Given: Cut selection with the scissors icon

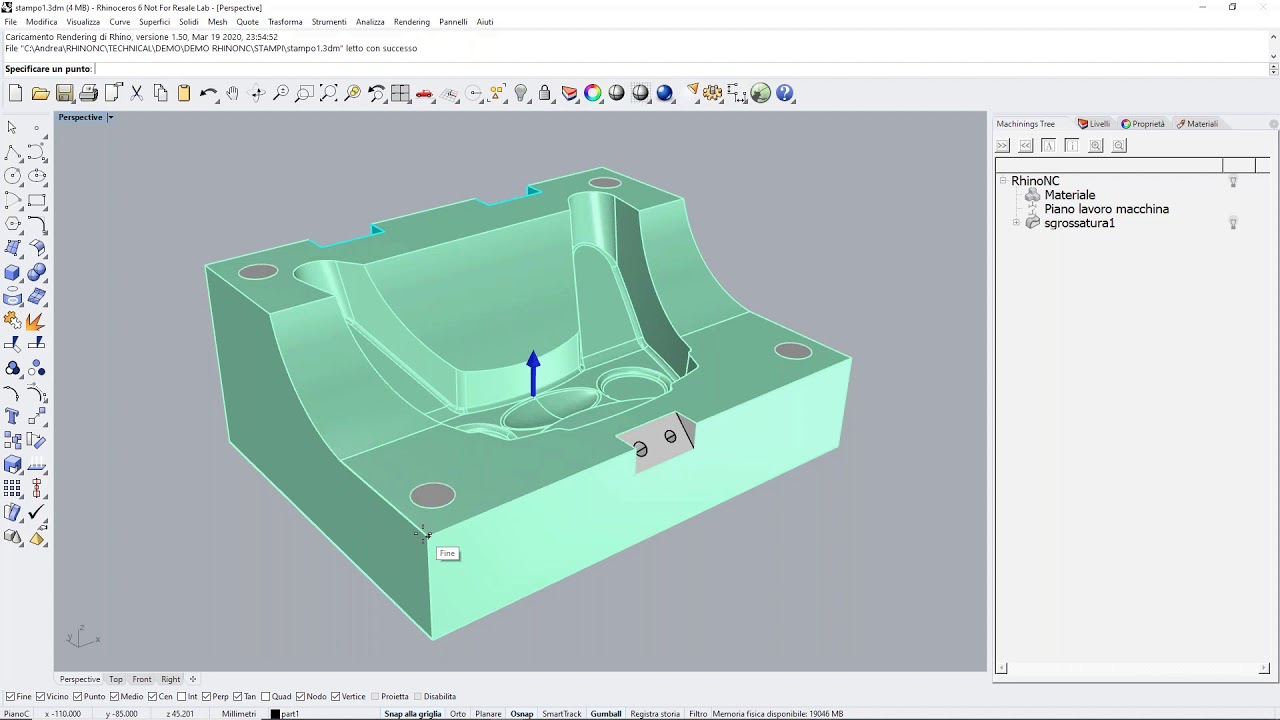Looking at the screenshot, I should coord(137,93).
